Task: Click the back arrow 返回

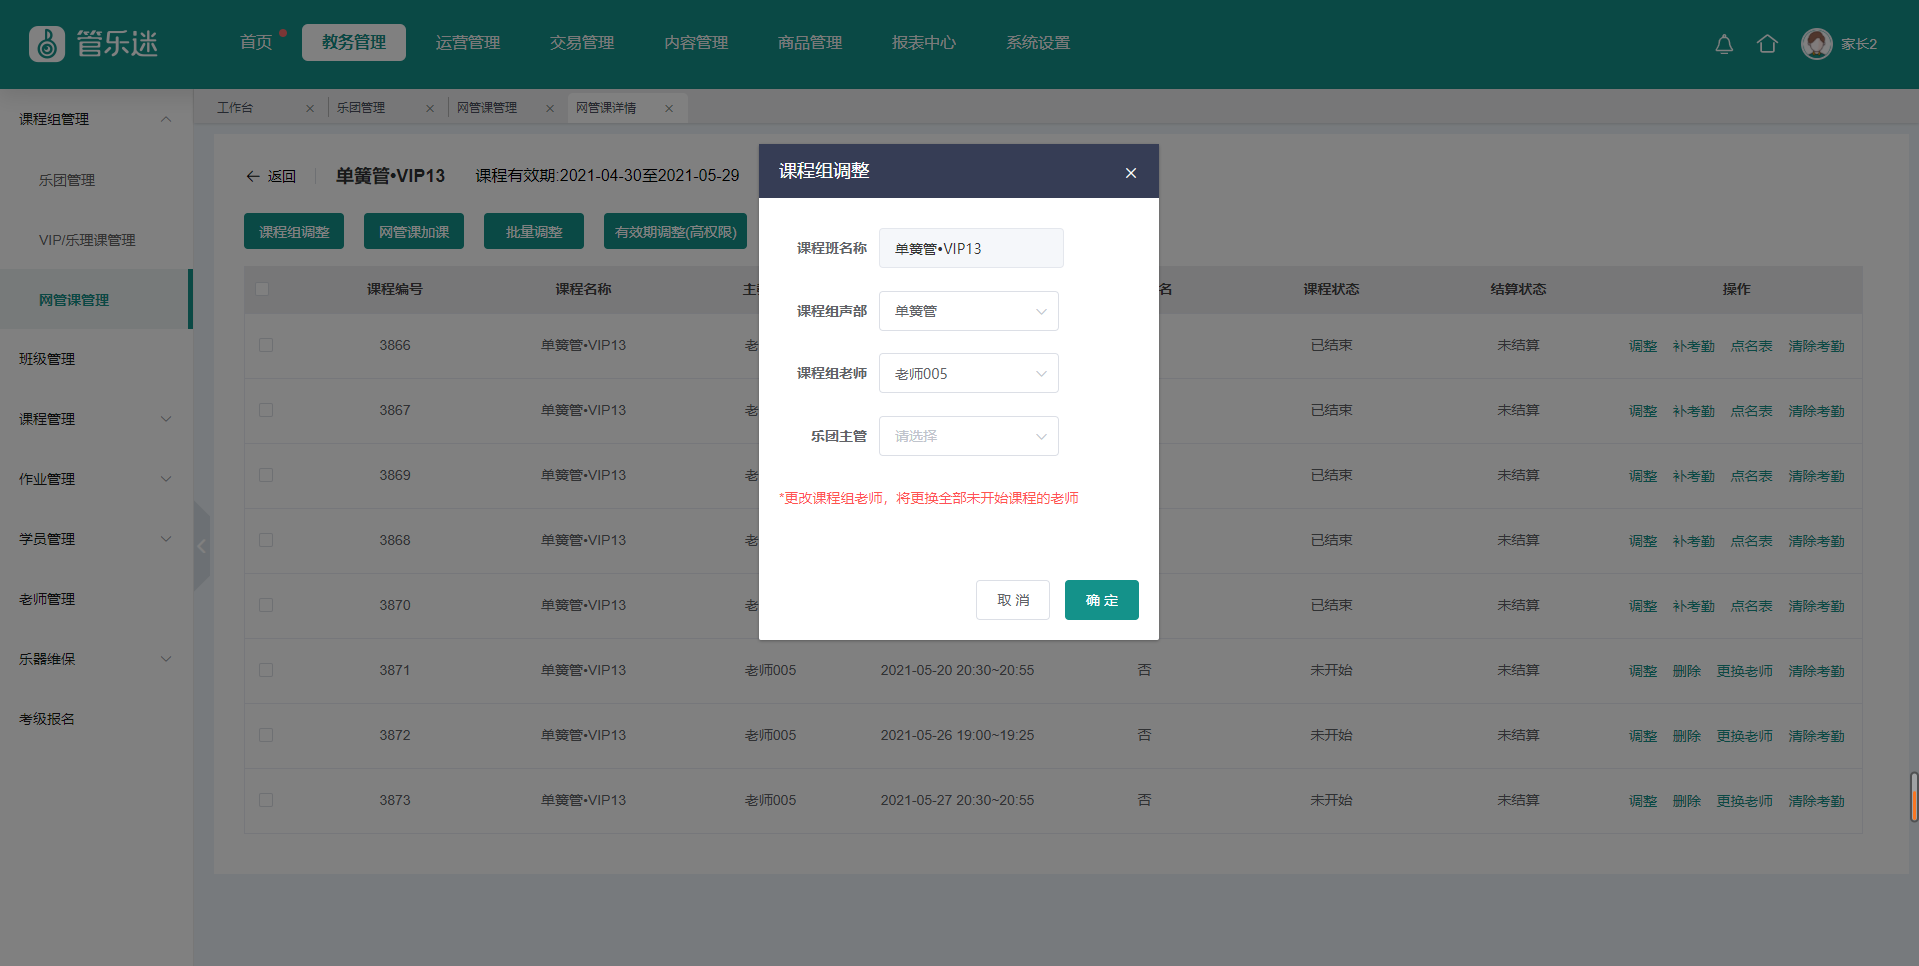Action: (x=271, y=176)
